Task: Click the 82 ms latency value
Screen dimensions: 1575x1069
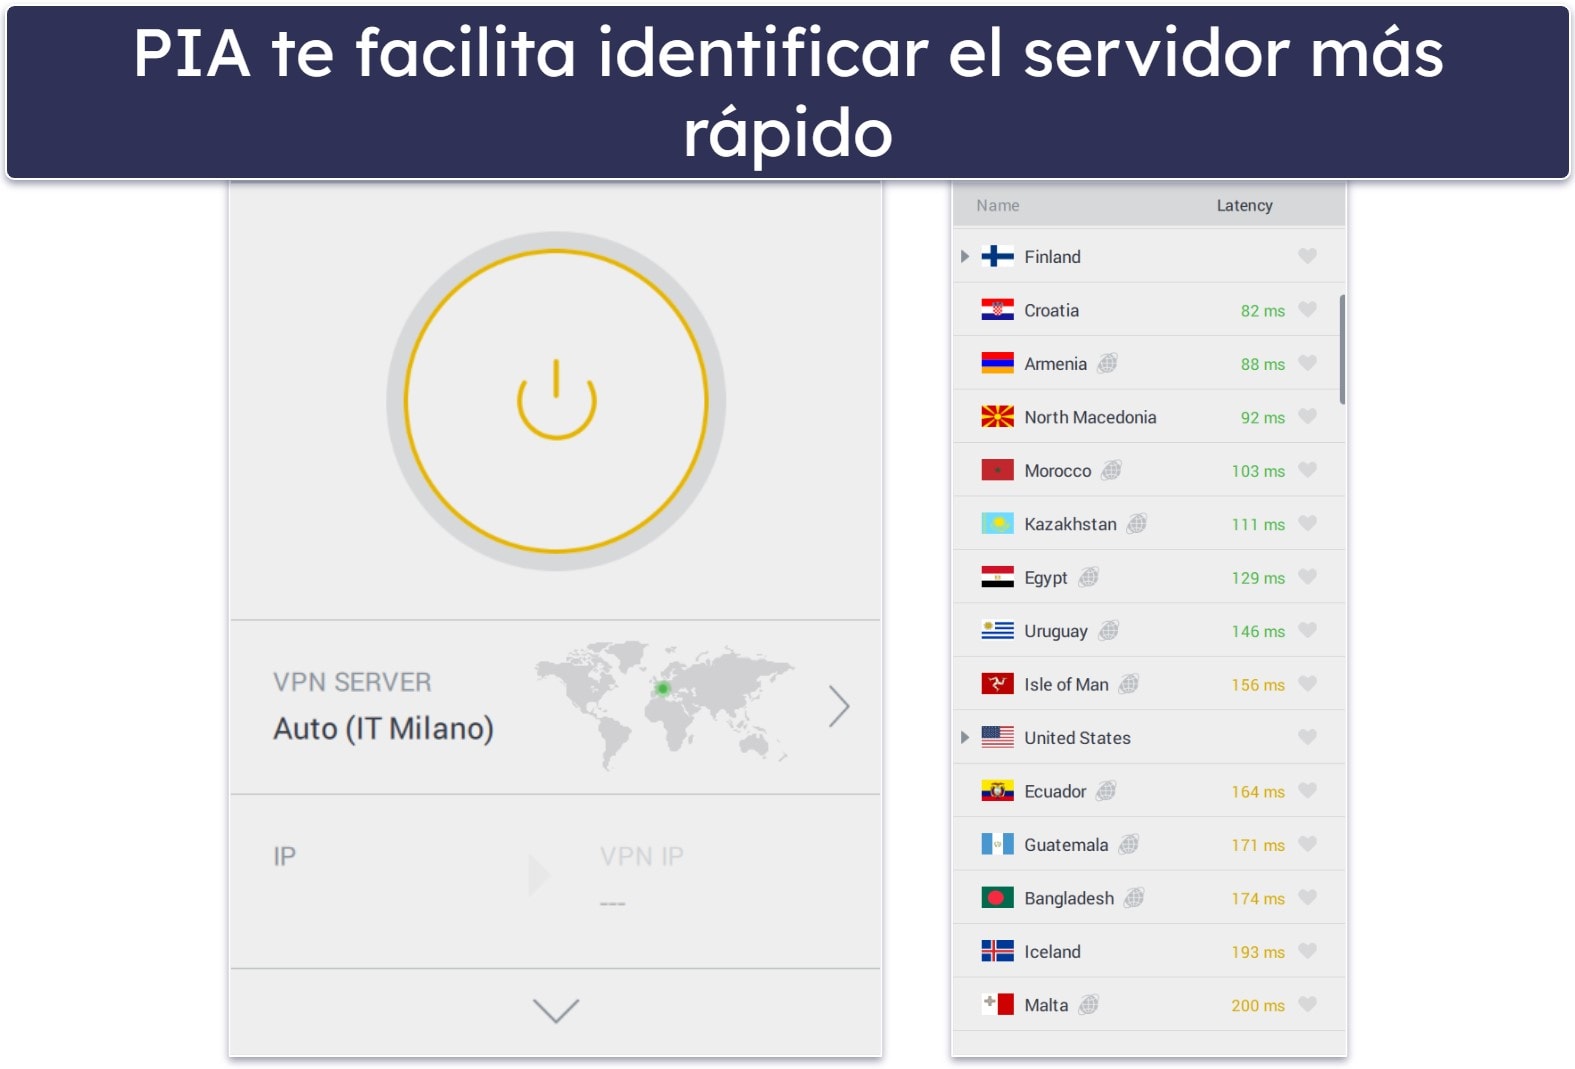Action: click(x=1263, y=311)
